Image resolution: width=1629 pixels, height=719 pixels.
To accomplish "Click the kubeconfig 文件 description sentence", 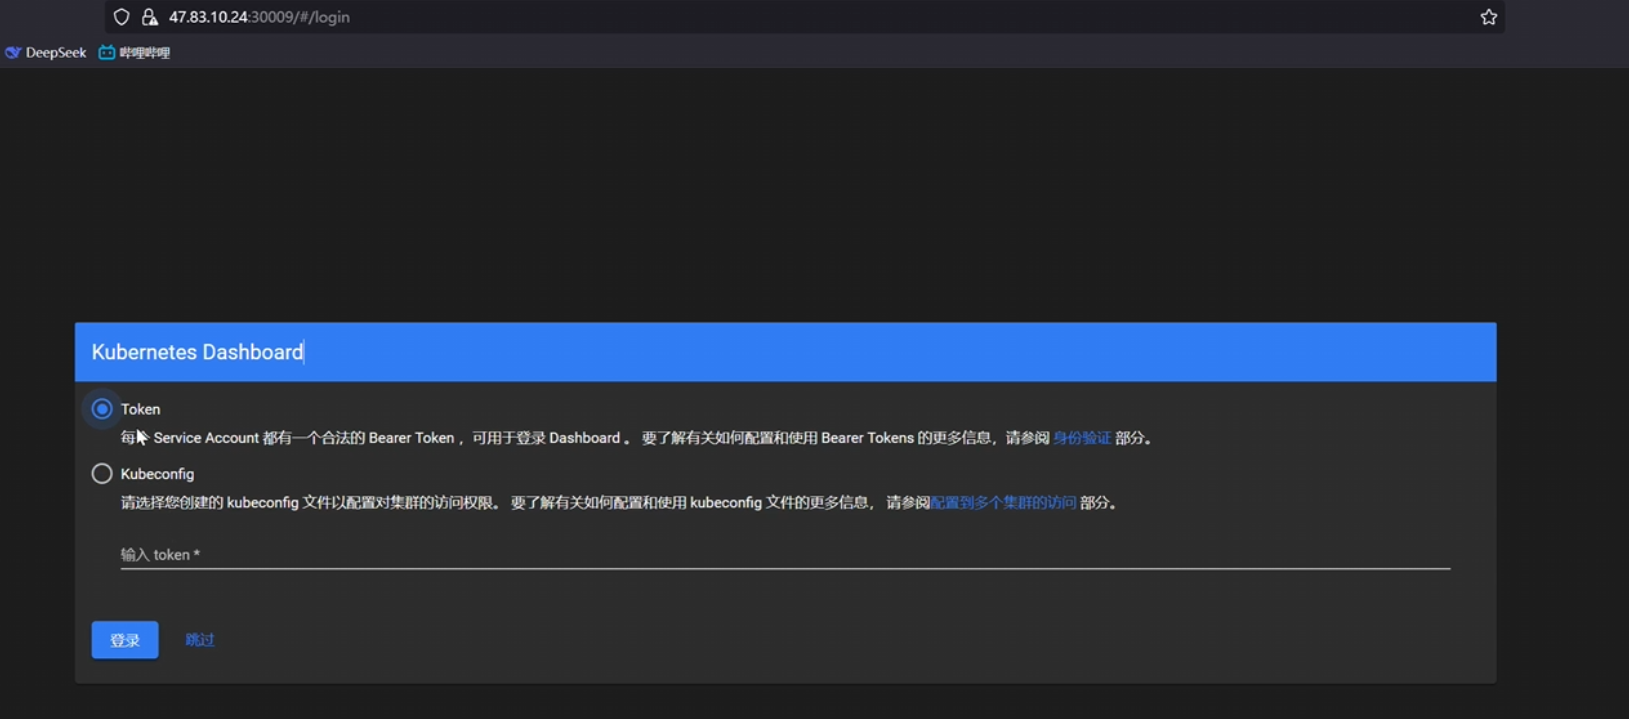I will pyautogui.click(x=619, y=503).
